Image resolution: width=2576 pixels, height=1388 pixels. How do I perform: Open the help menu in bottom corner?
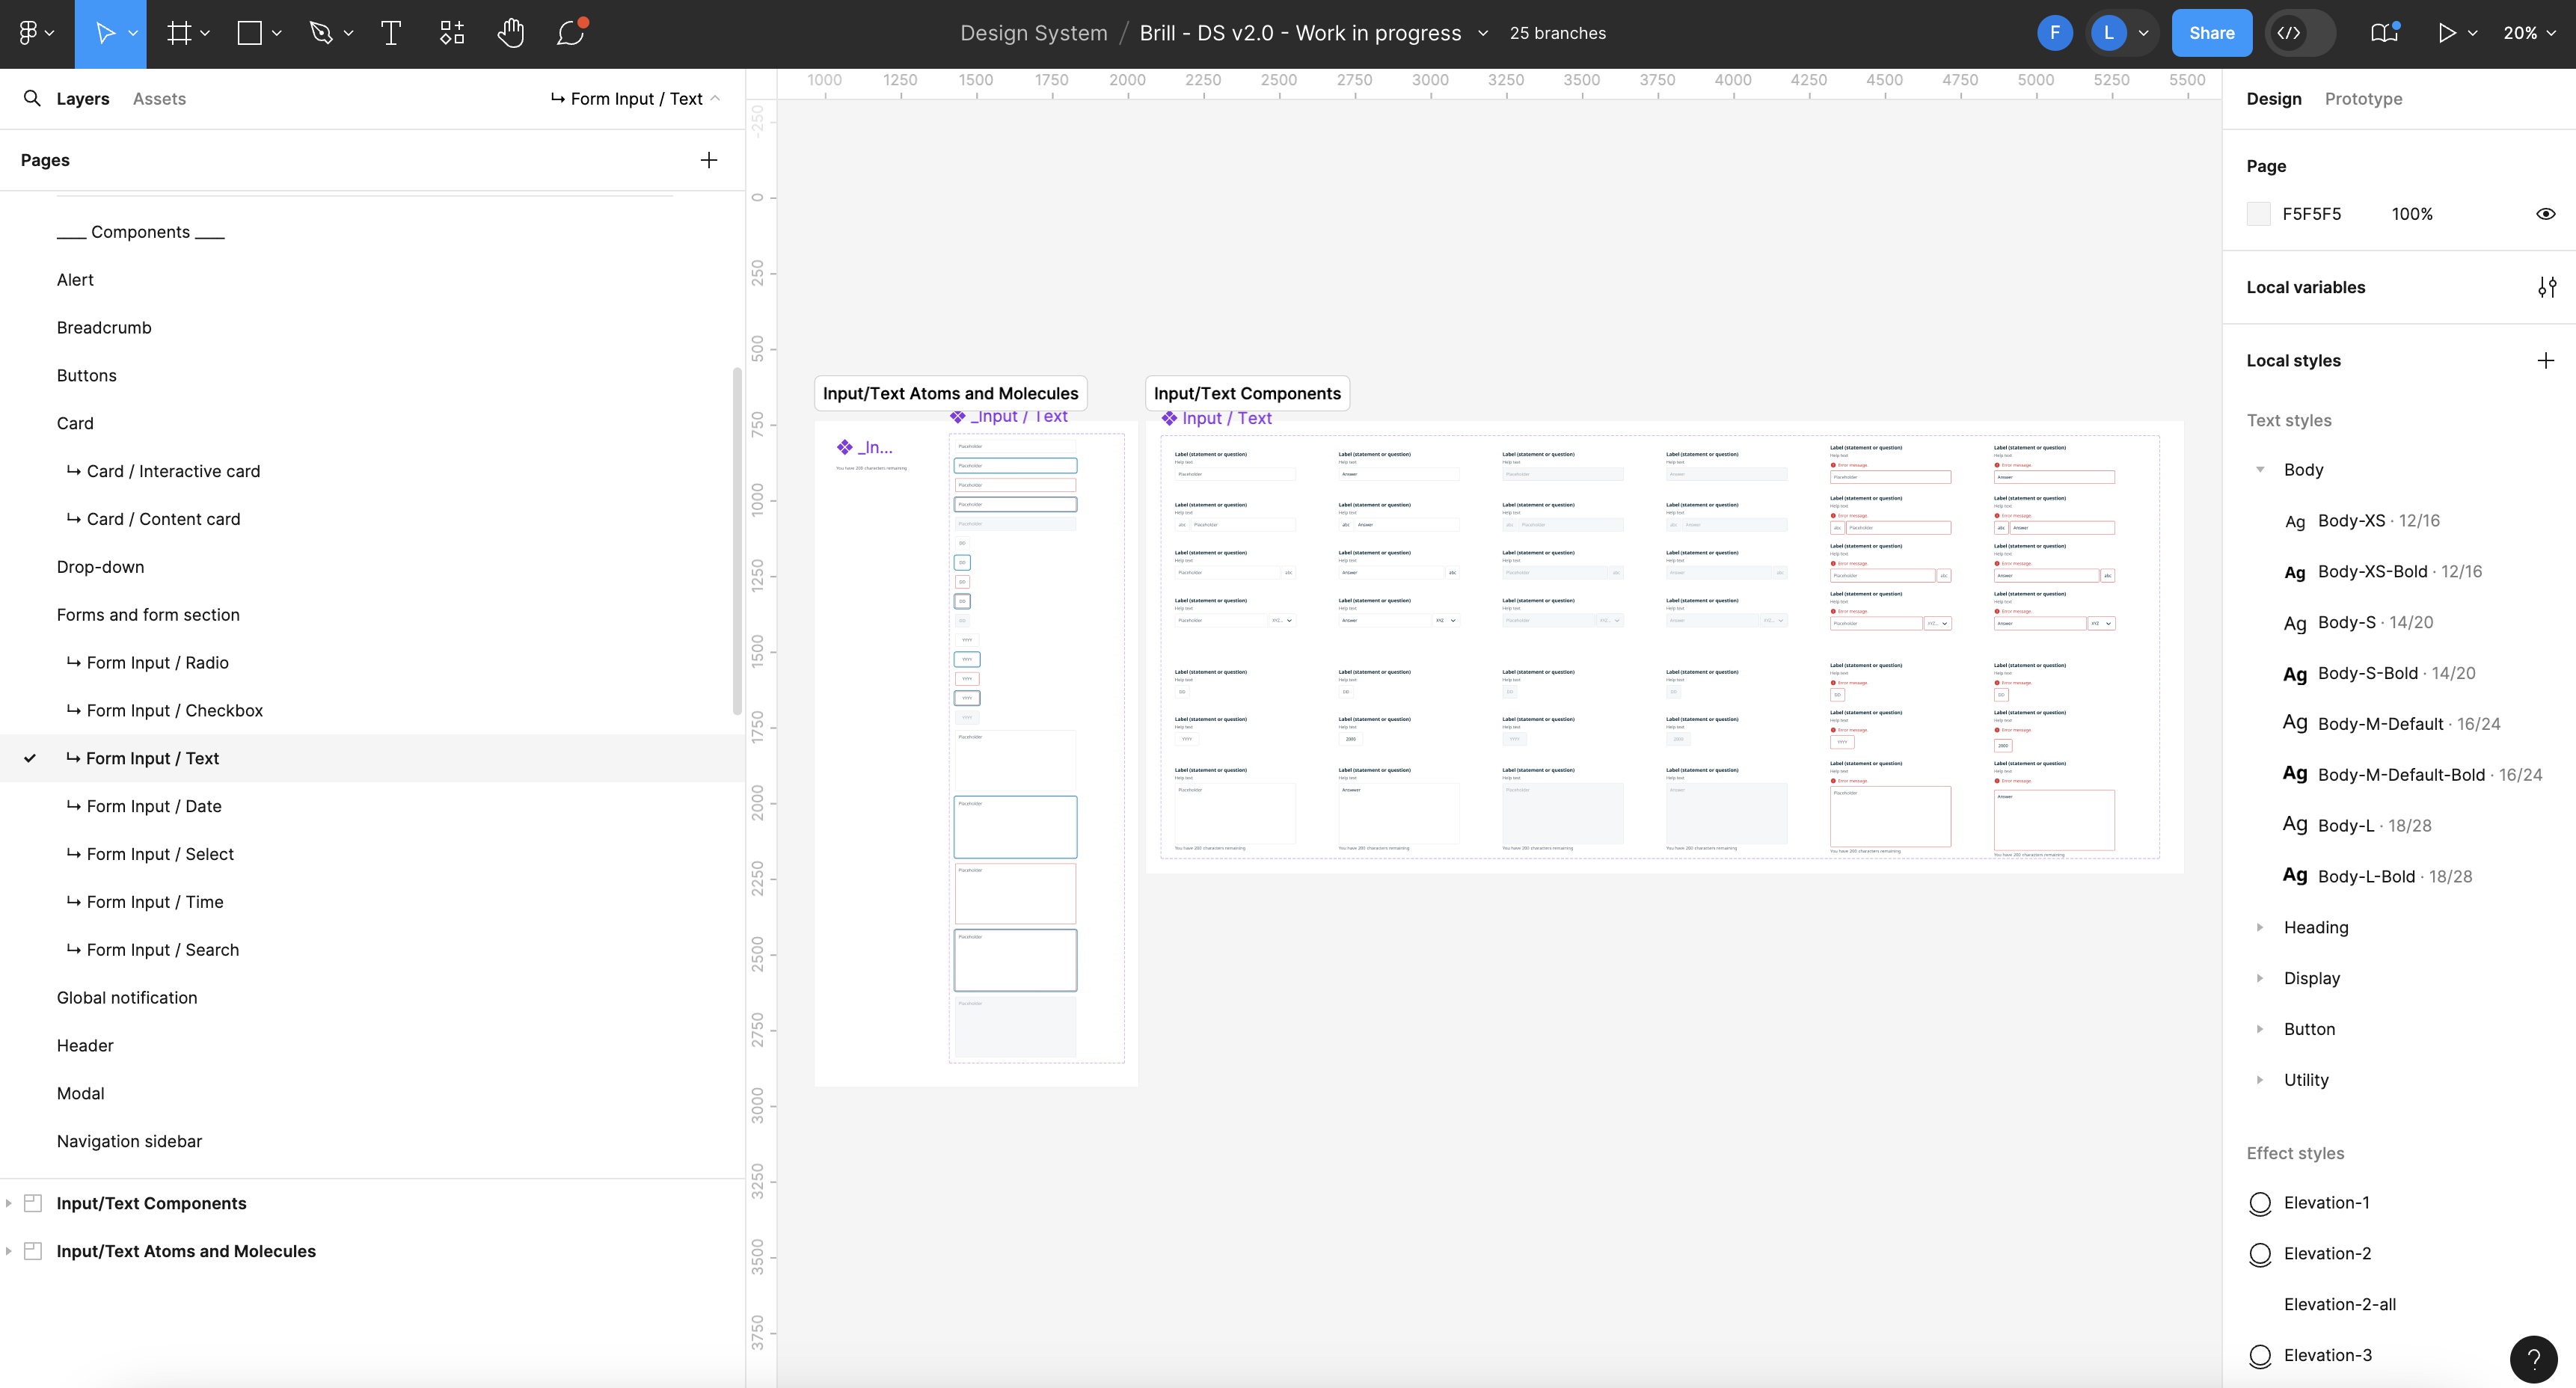pyautogui.click(x=2533, y=1359)
